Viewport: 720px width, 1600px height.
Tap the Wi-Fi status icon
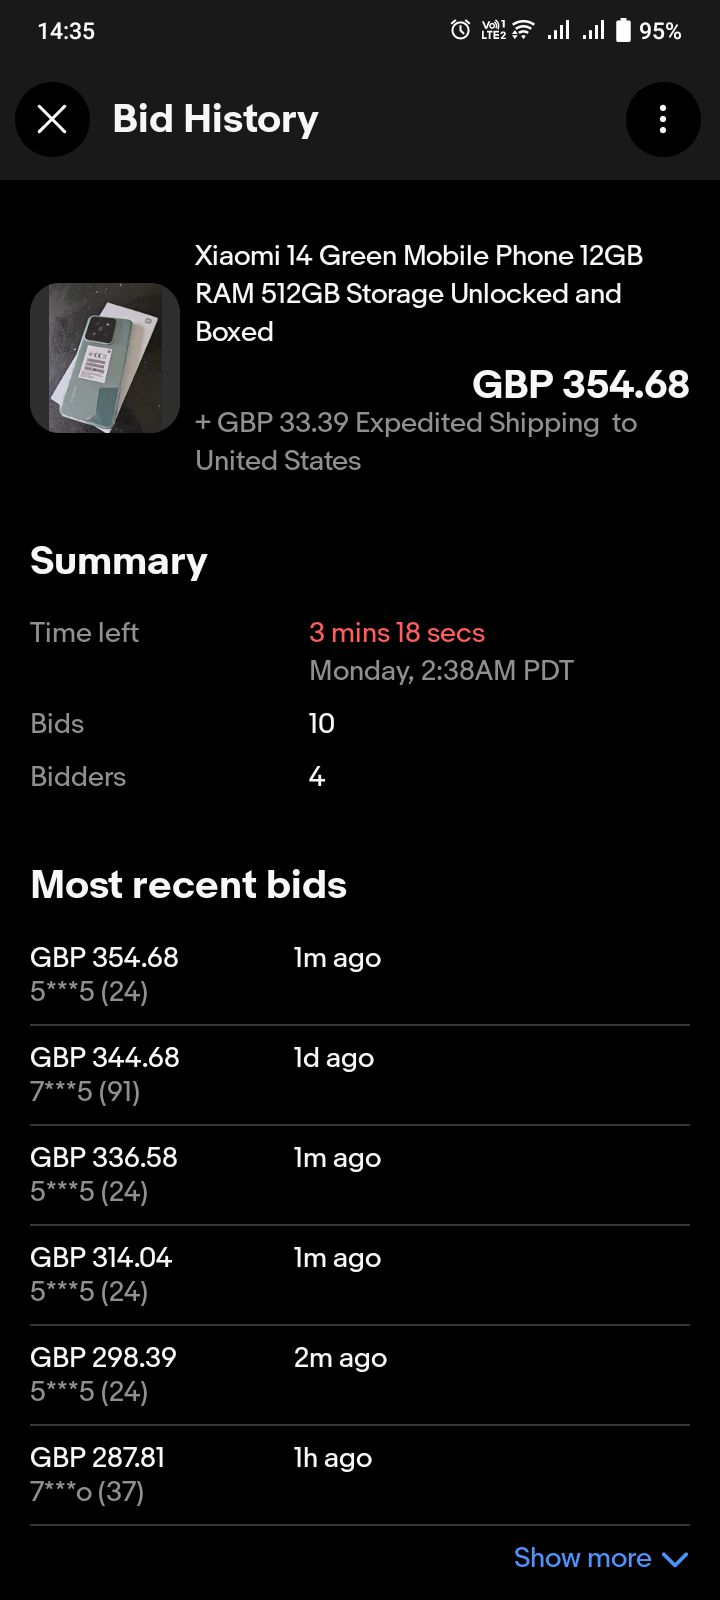tap(523, 30)
